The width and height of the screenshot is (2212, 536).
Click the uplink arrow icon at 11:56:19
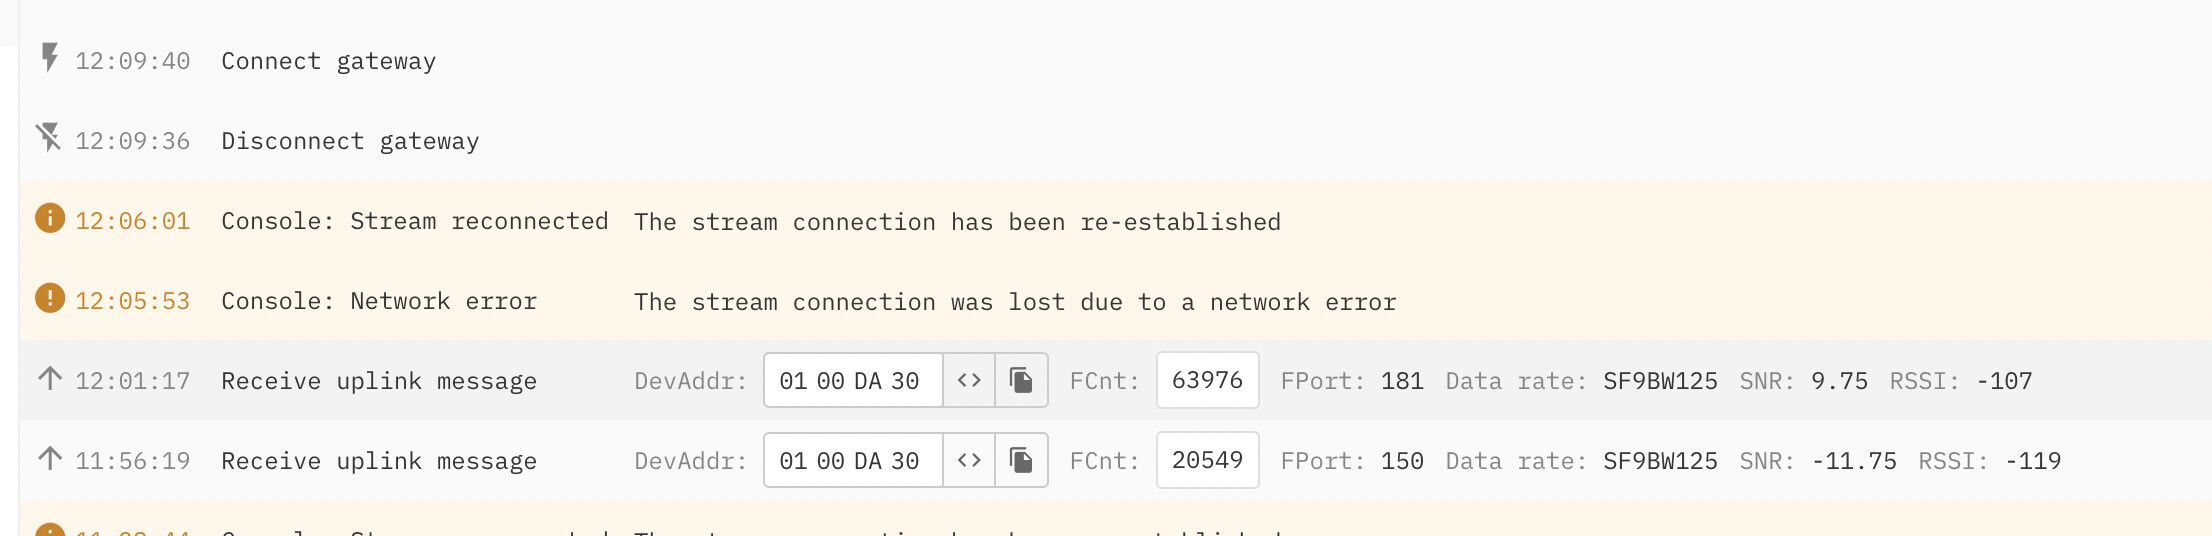pyautogui.click(x=50, y=459)
